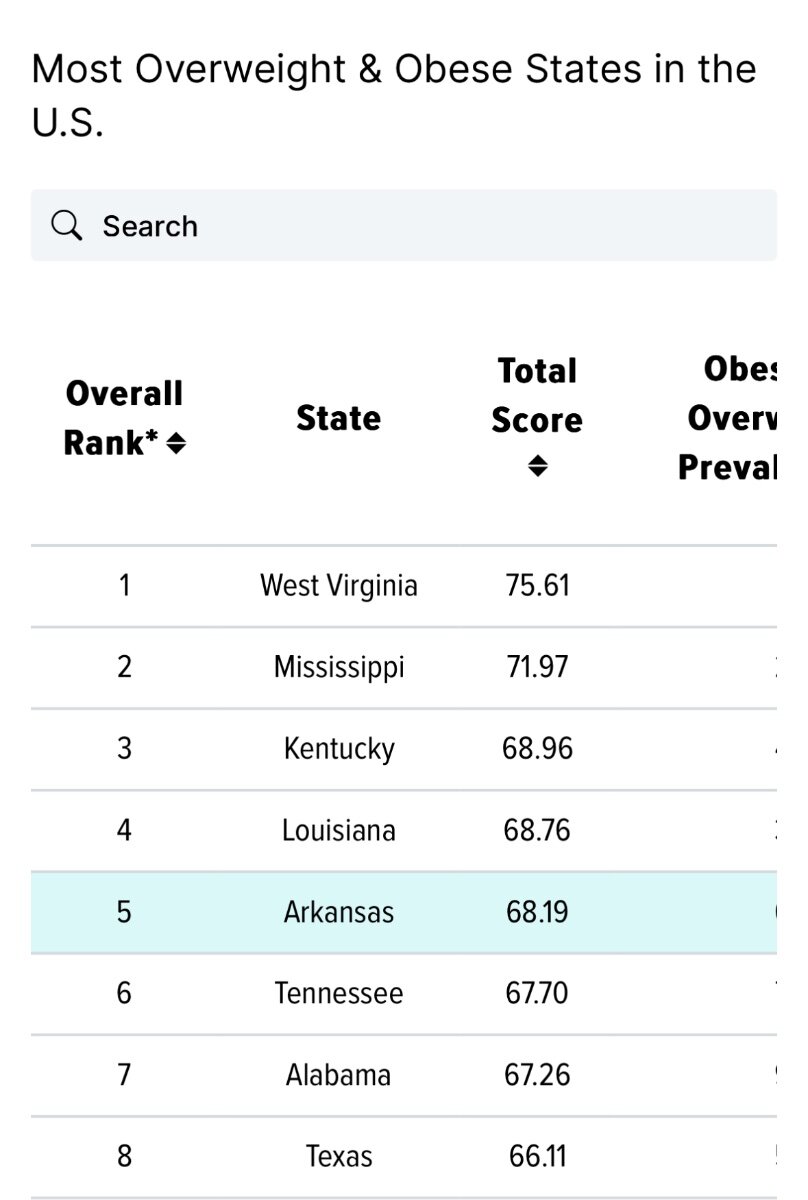Click the magnifying glass search icon
Image resolution: width=808 pixels, height=1200 pixels.
[66, 226]
